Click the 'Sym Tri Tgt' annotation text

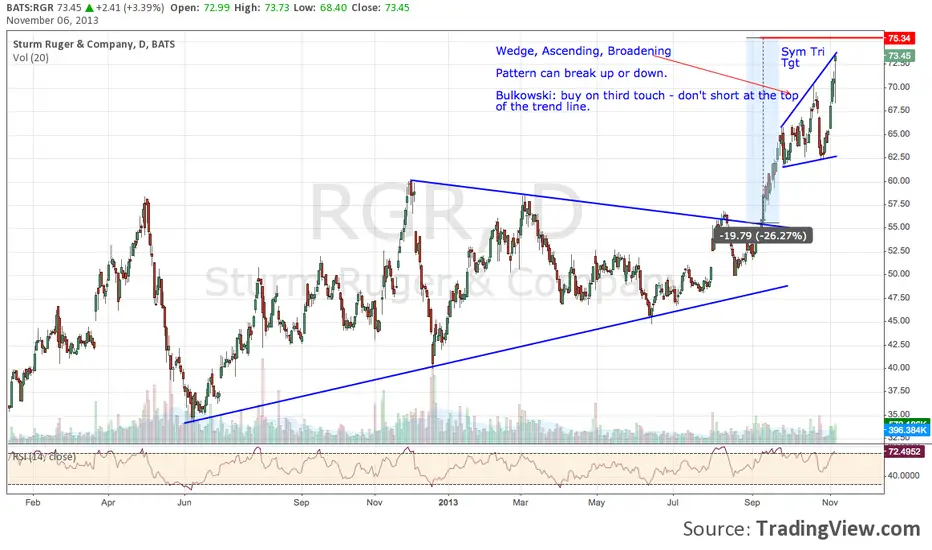tap(802, 57)
